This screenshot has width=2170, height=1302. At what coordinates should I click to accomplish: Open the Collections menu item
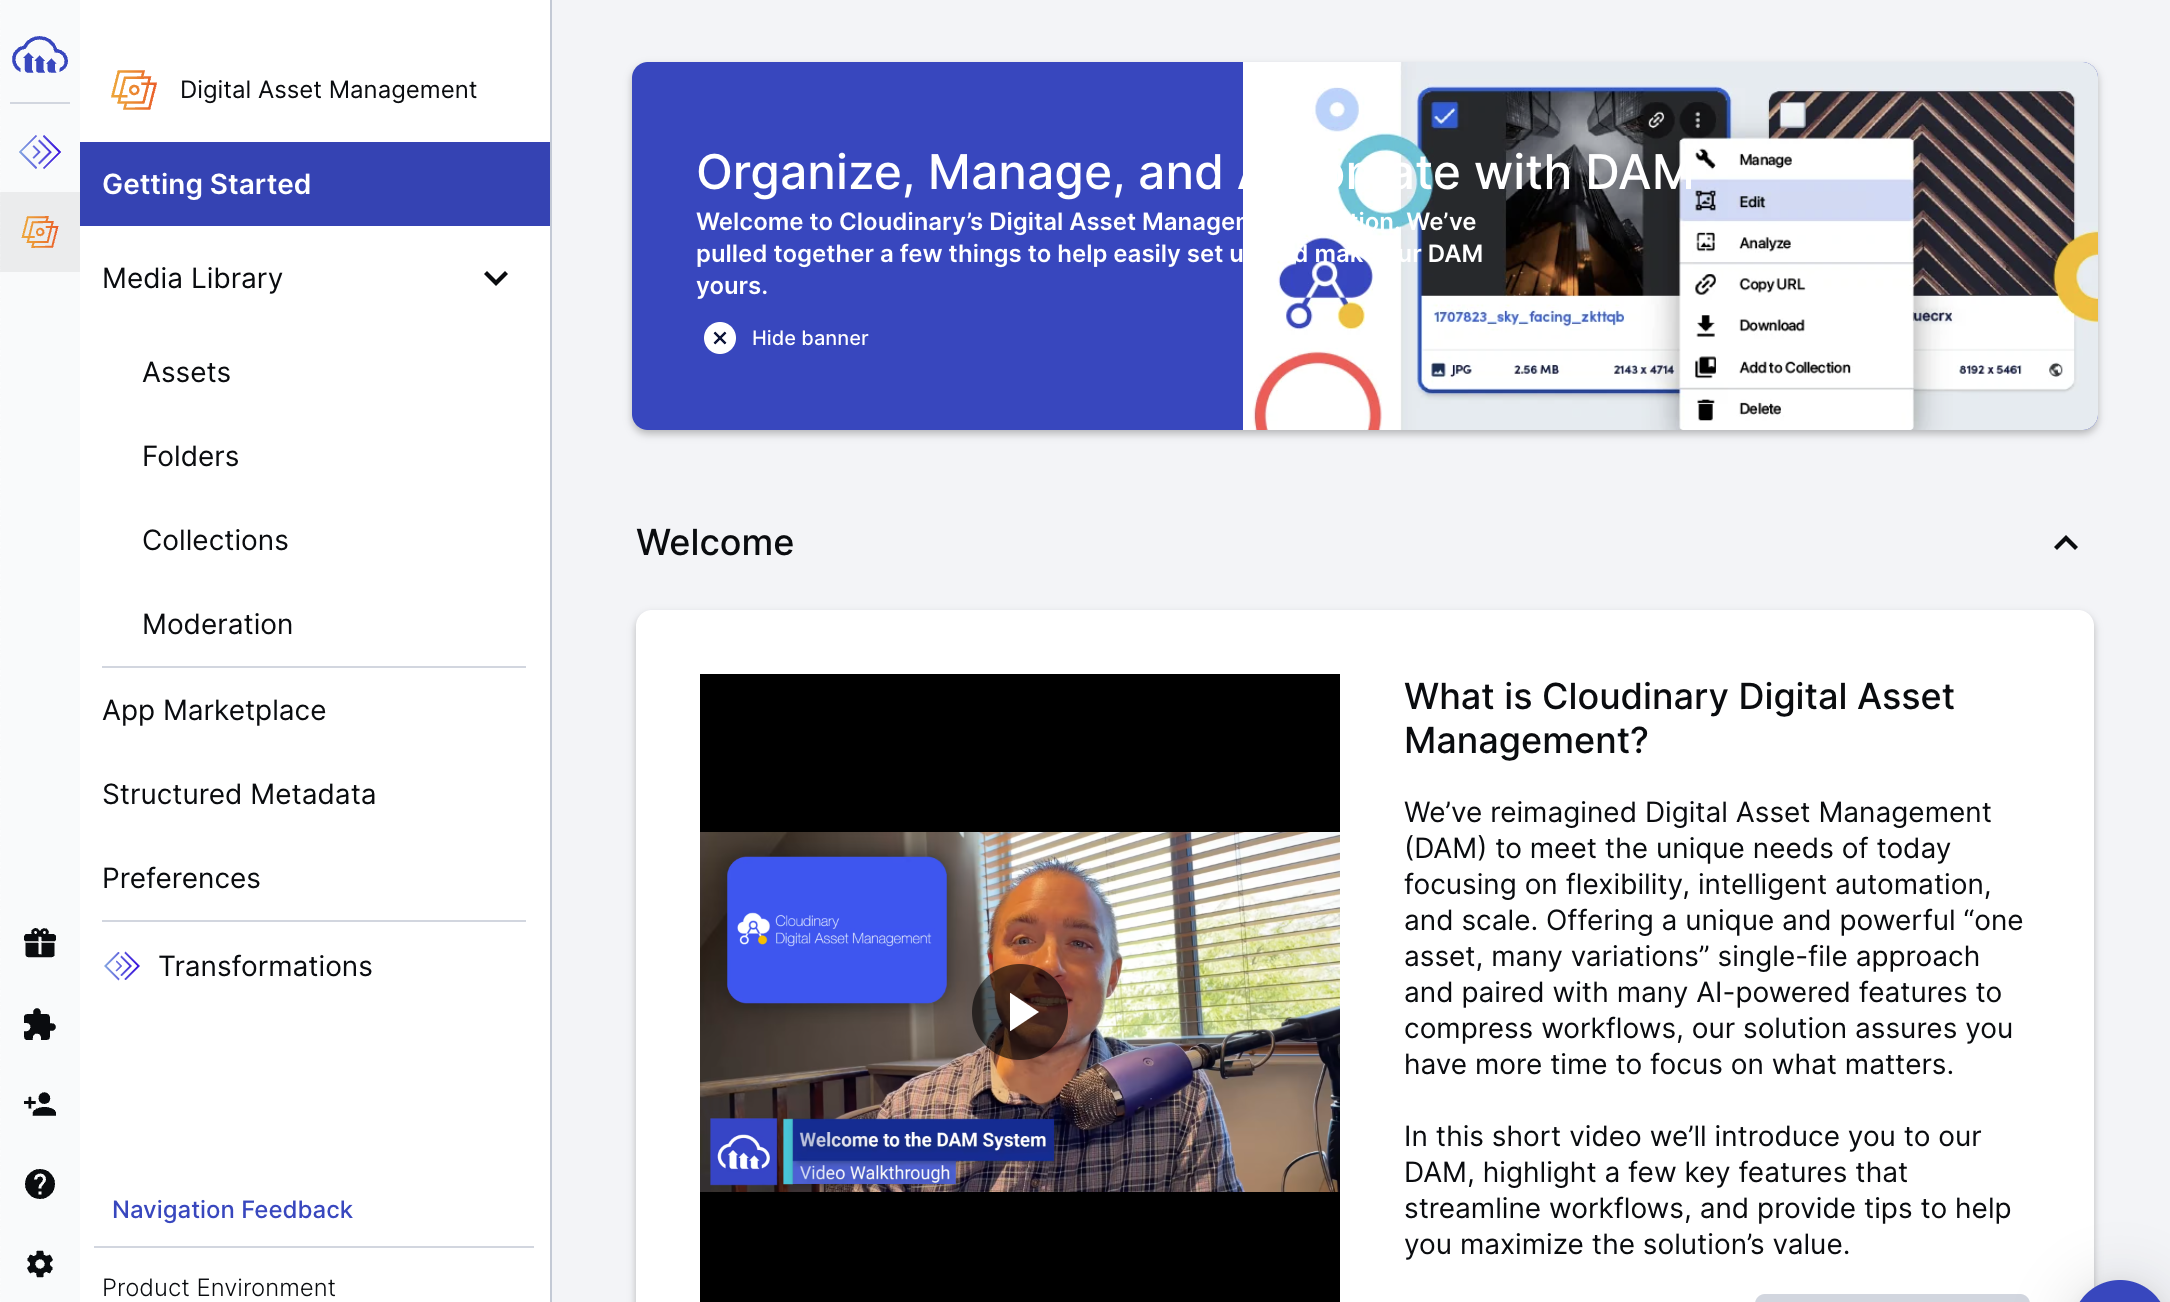pos(215,540)
